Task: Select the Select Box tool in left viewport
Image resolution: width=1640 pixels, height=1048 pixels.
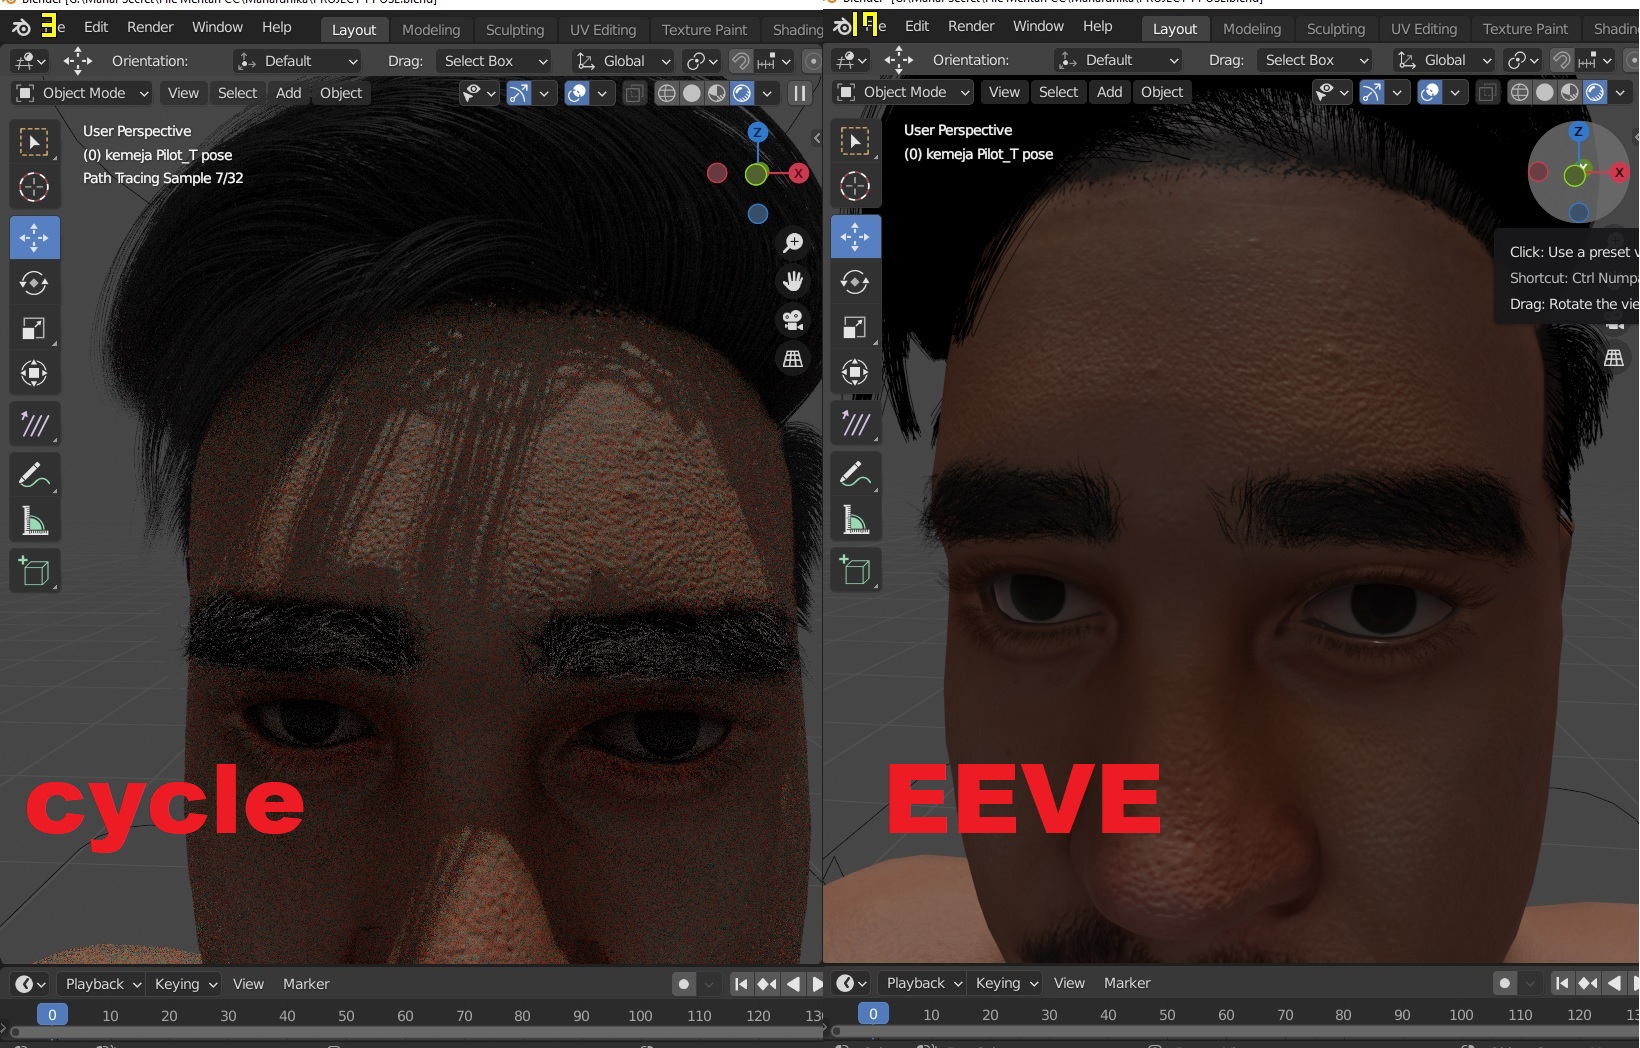Action: tap(34, 143)
